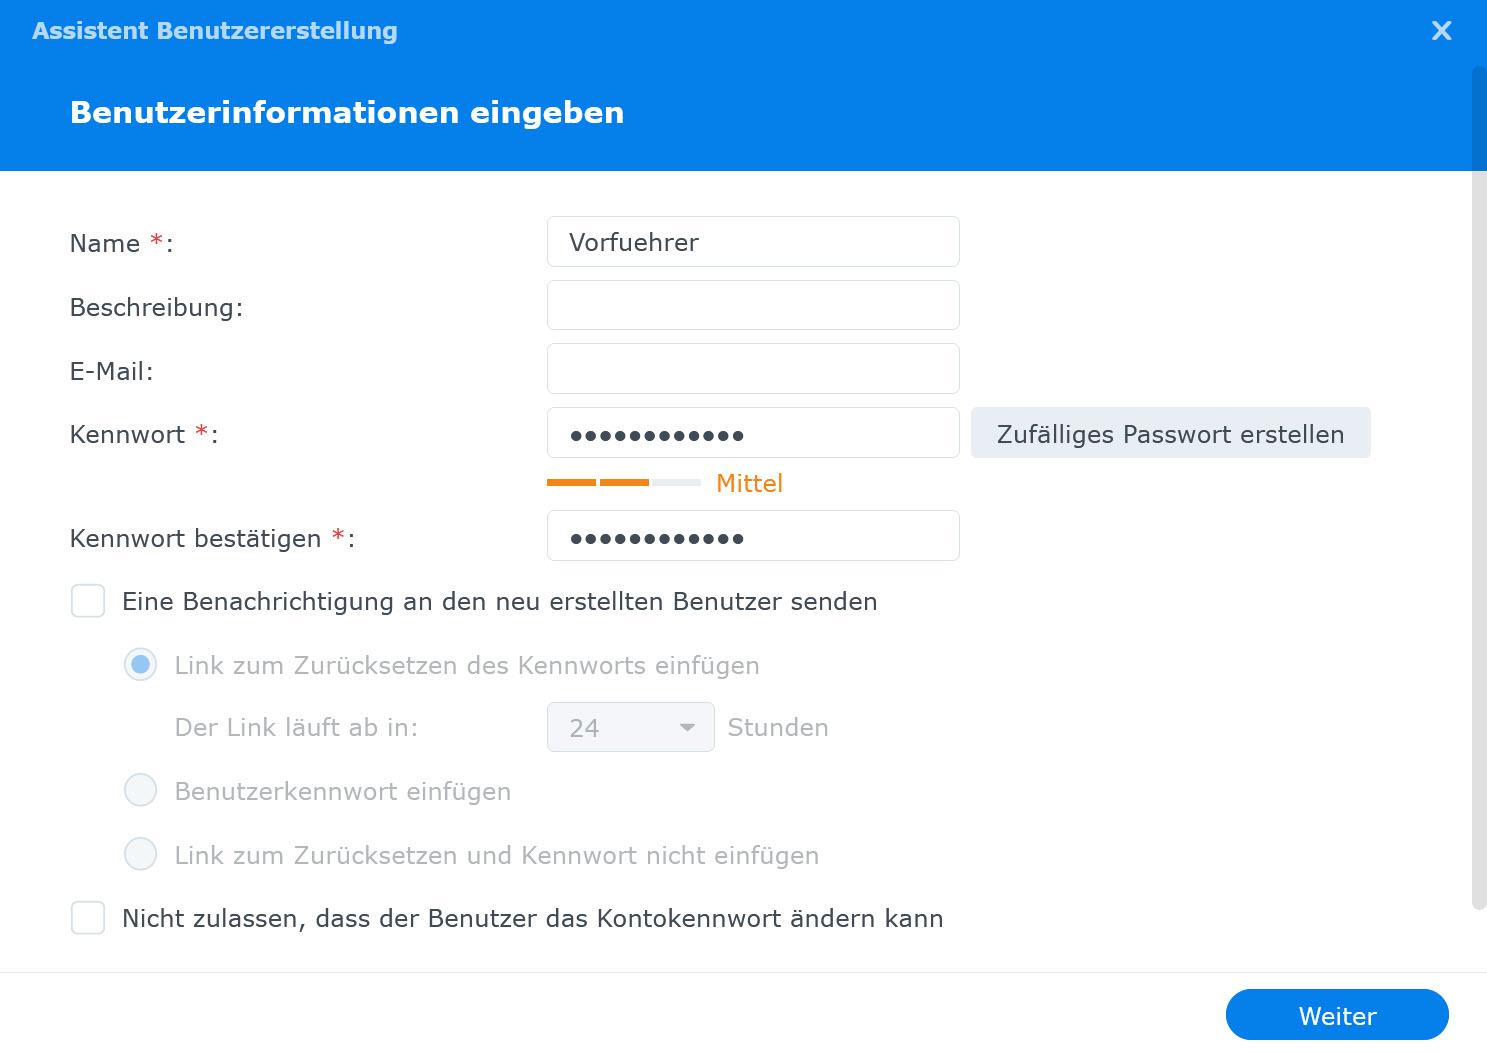The height and width of the screenshot is (1053, 1487).
Task: Click into the E-Mail input field
Action: coord(753,369)
